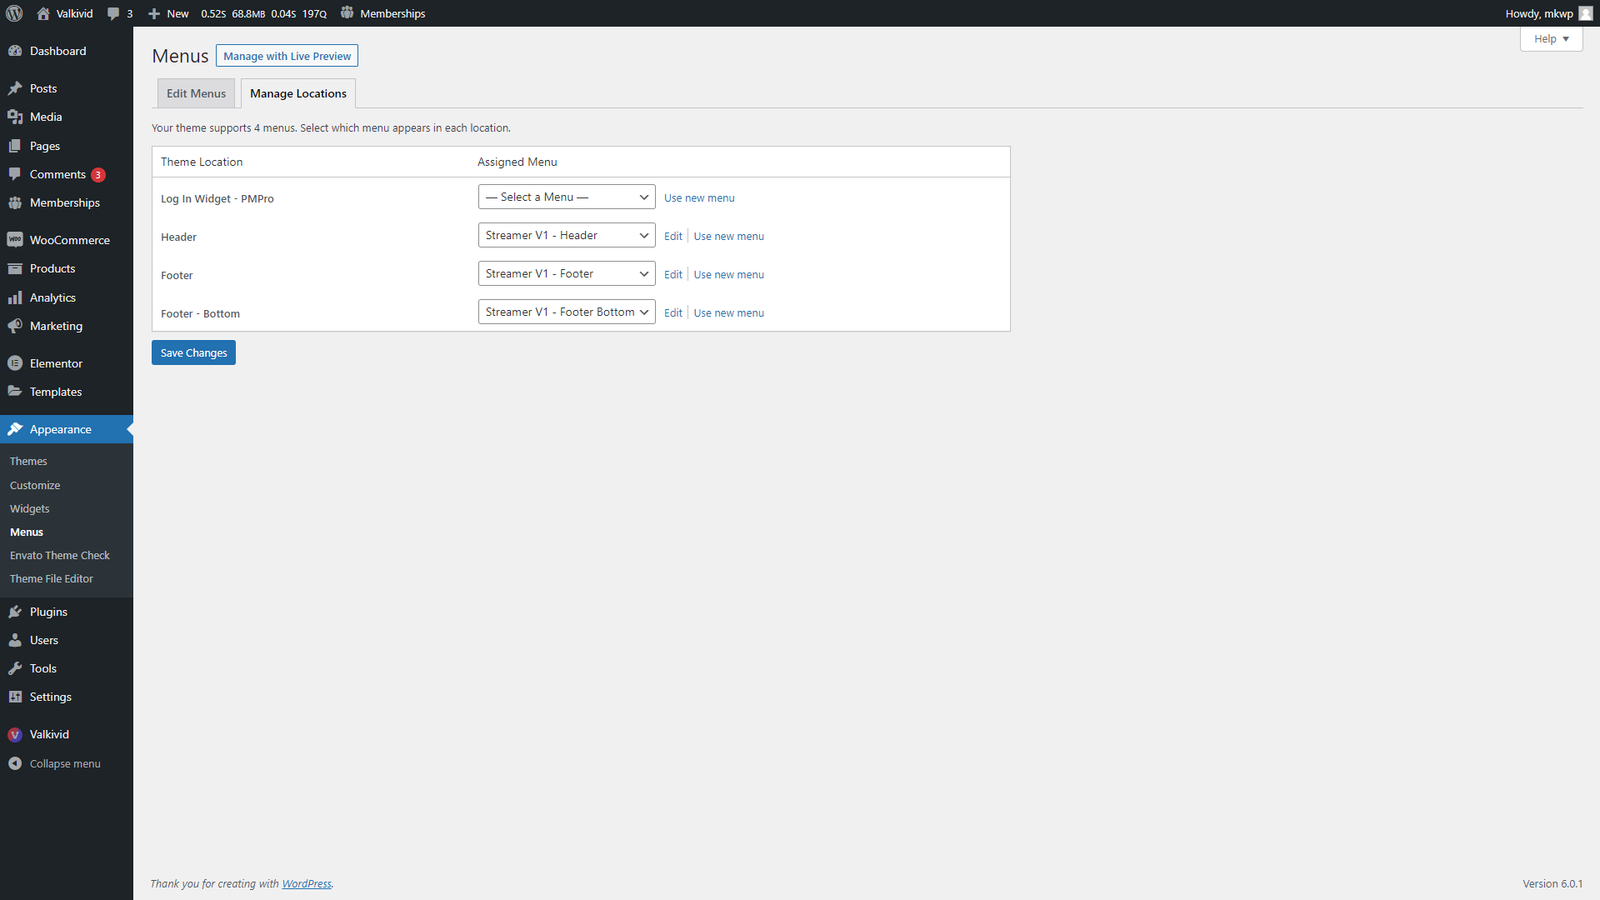Select the Manage Locations tab
The image size is (1600, 900).
pyautogui.click(x=298, y=94)
